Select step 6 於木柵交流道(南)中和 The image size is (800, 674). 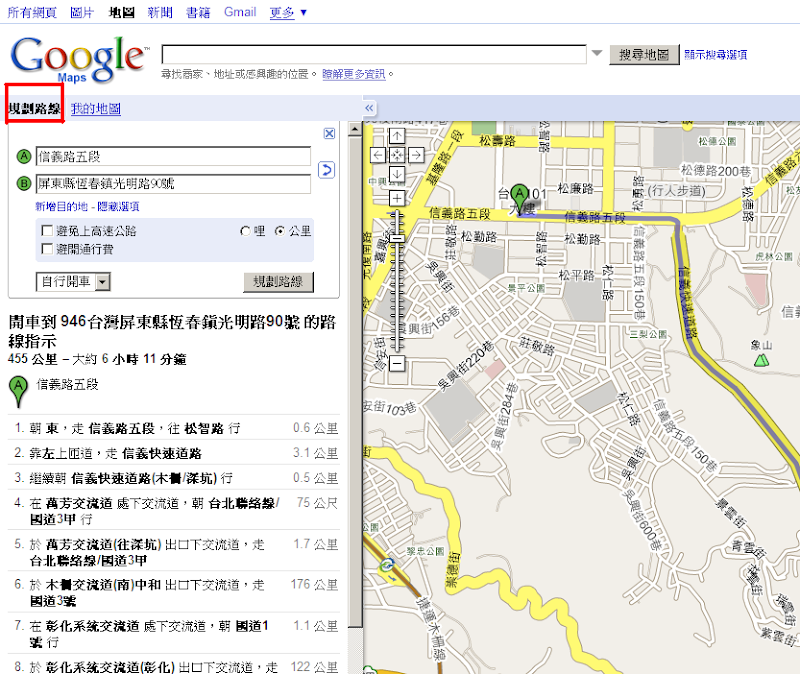point(174,592)
